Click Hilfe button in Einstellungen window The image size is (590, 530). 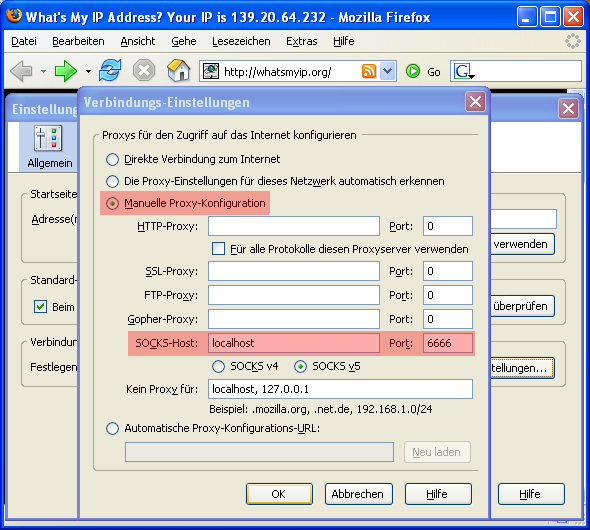point(531,494)
